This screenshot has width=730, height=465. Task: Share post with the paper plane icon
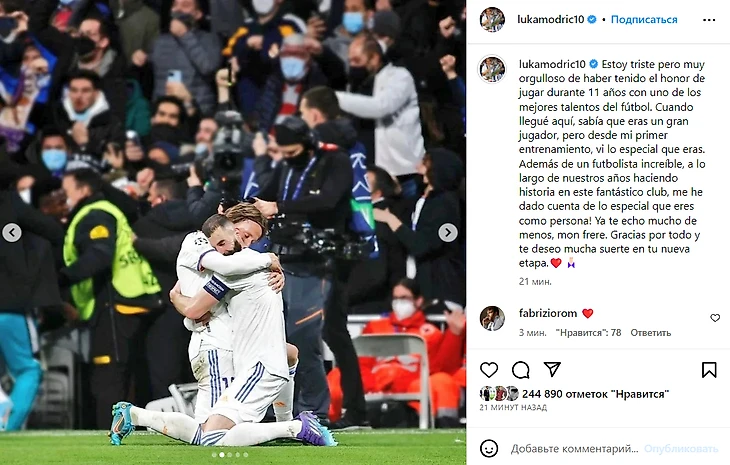click(552, 369)
